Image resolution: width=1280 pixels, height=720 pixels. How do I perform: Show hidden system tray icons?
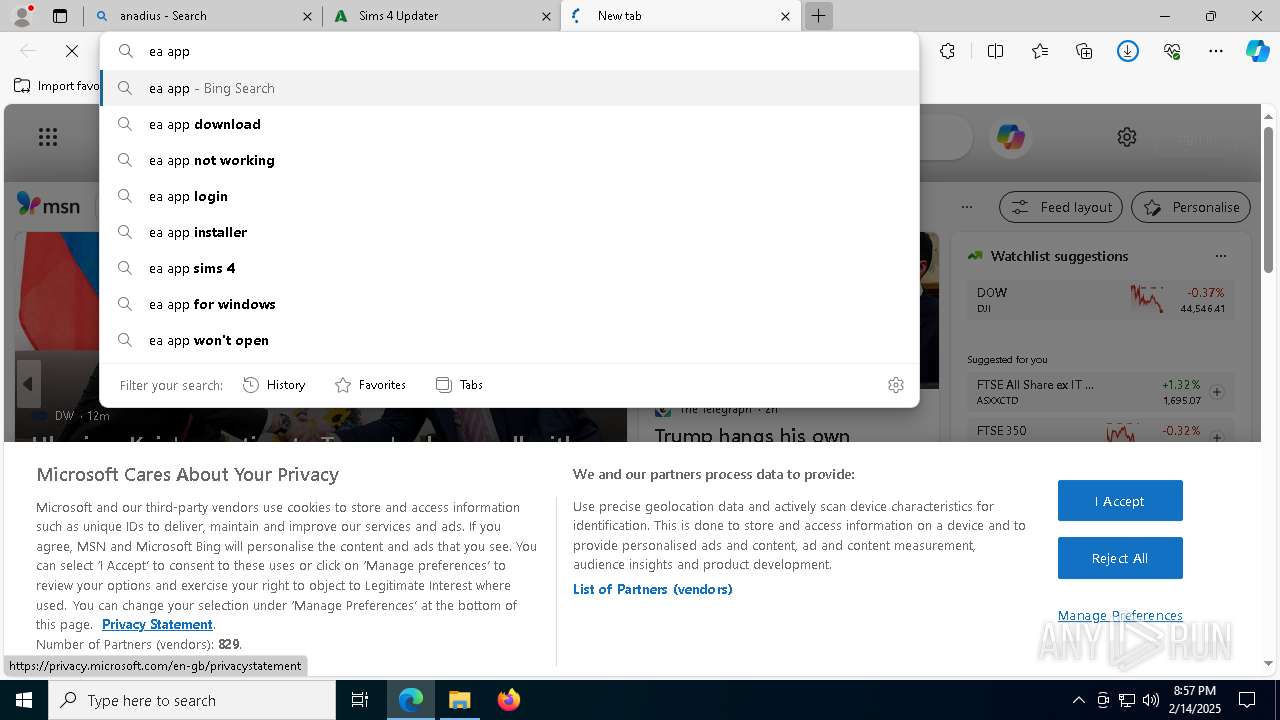(x=1078, y=700)
